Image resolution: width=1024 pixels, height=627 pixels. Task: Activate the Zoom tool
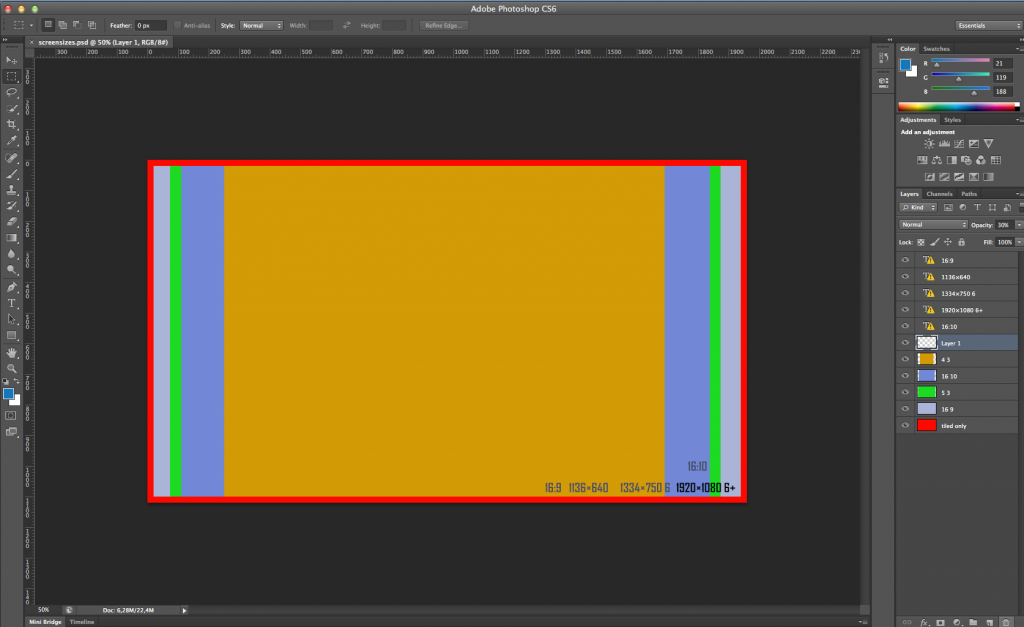point(12,368)
